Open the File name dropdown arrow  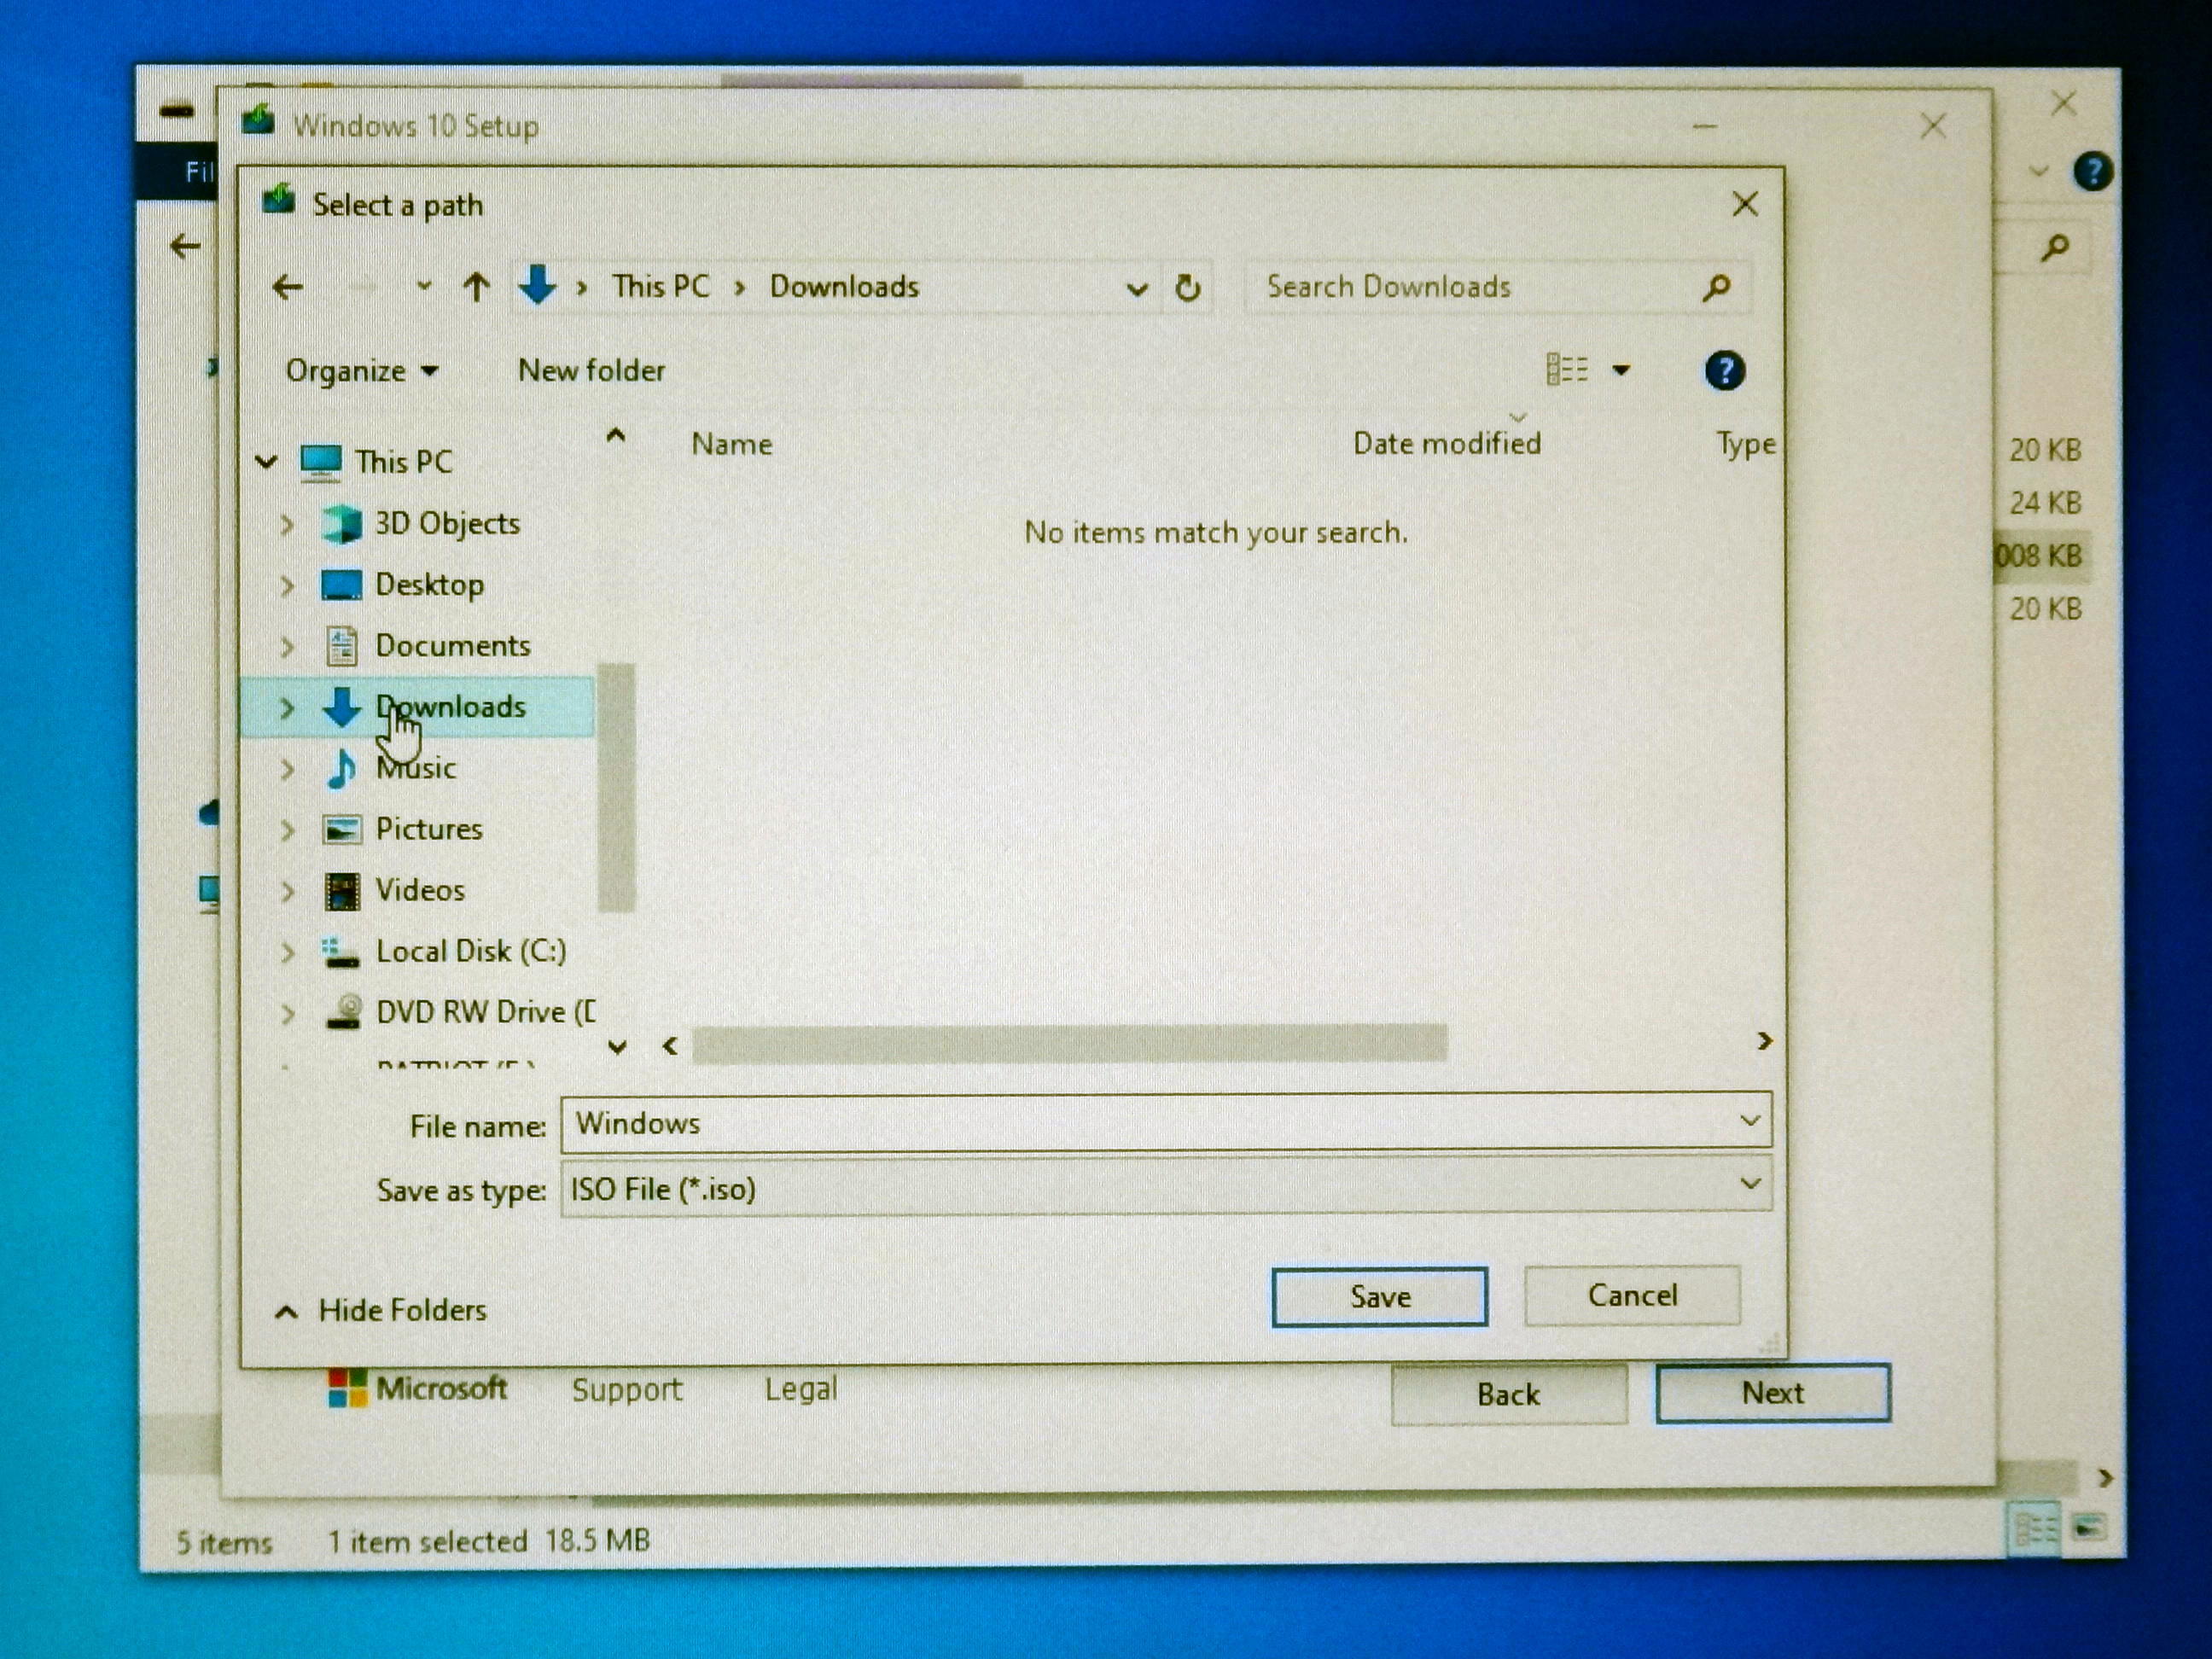click(1749, 1120)
